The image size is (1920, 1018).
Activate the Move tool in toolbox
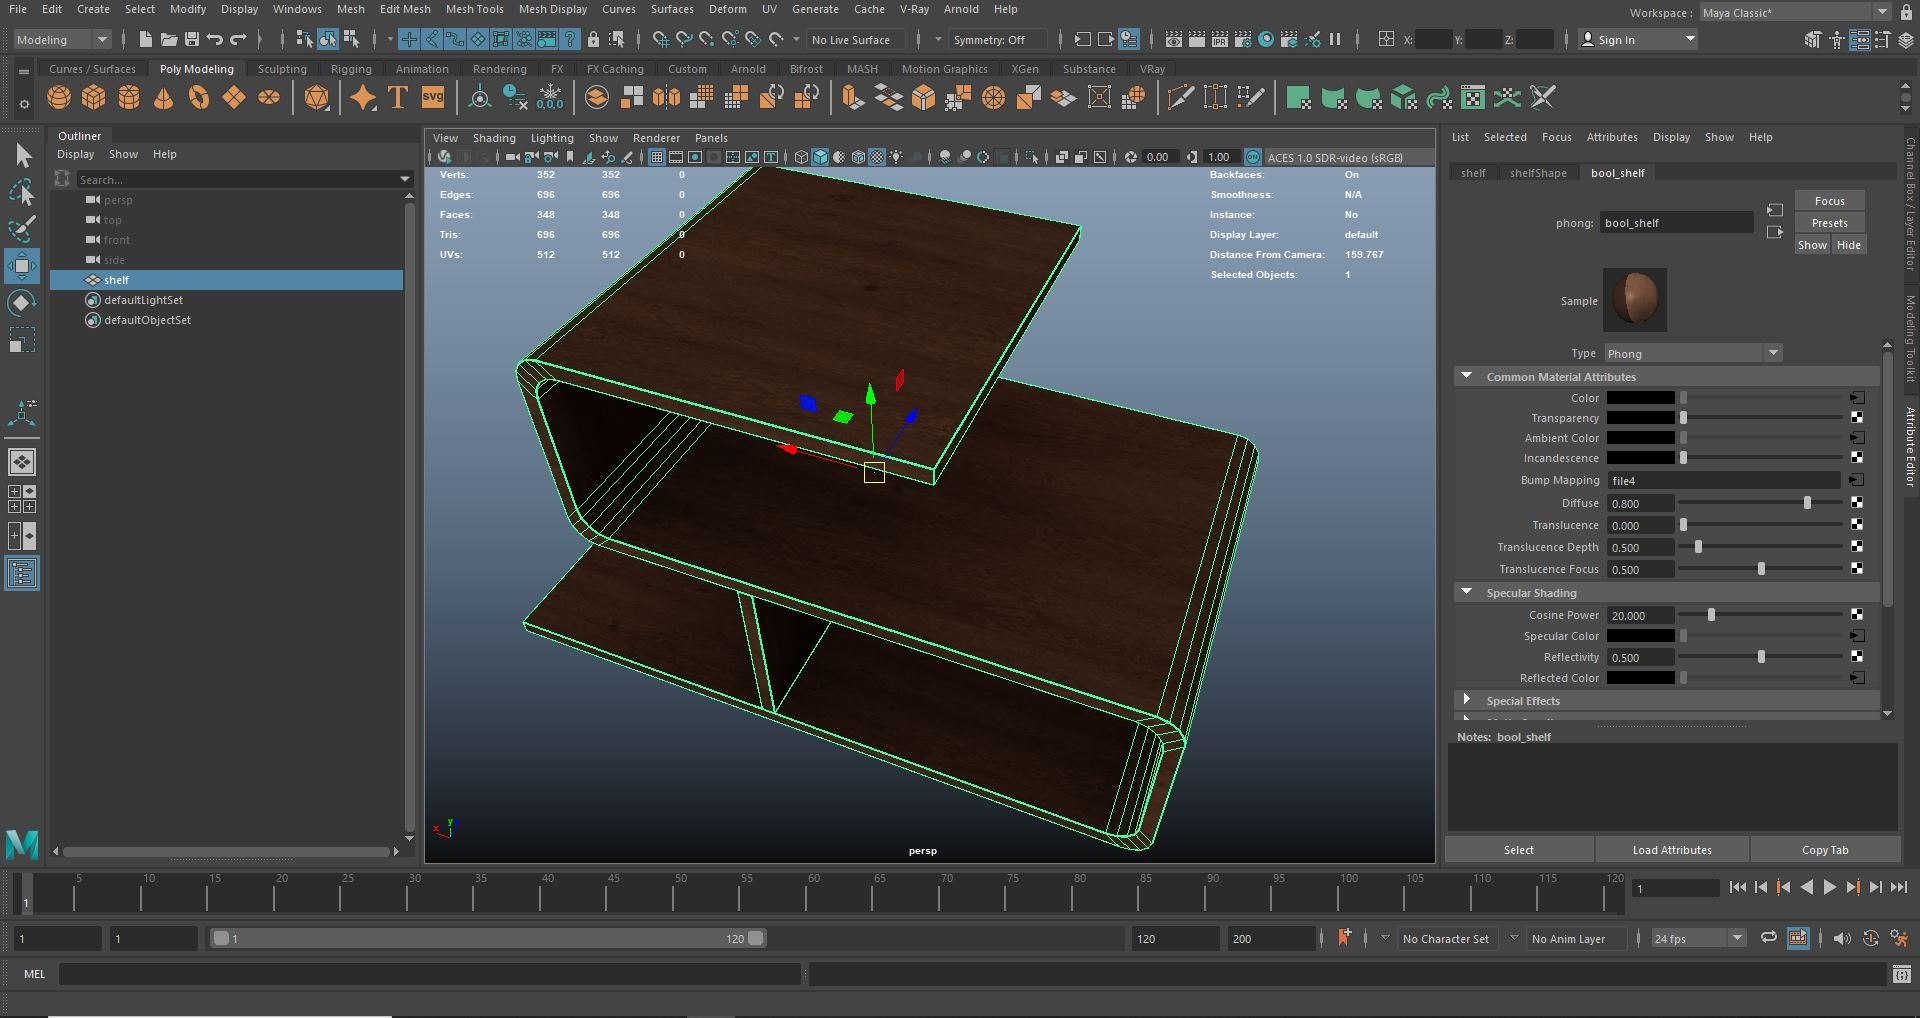[22, 266]
